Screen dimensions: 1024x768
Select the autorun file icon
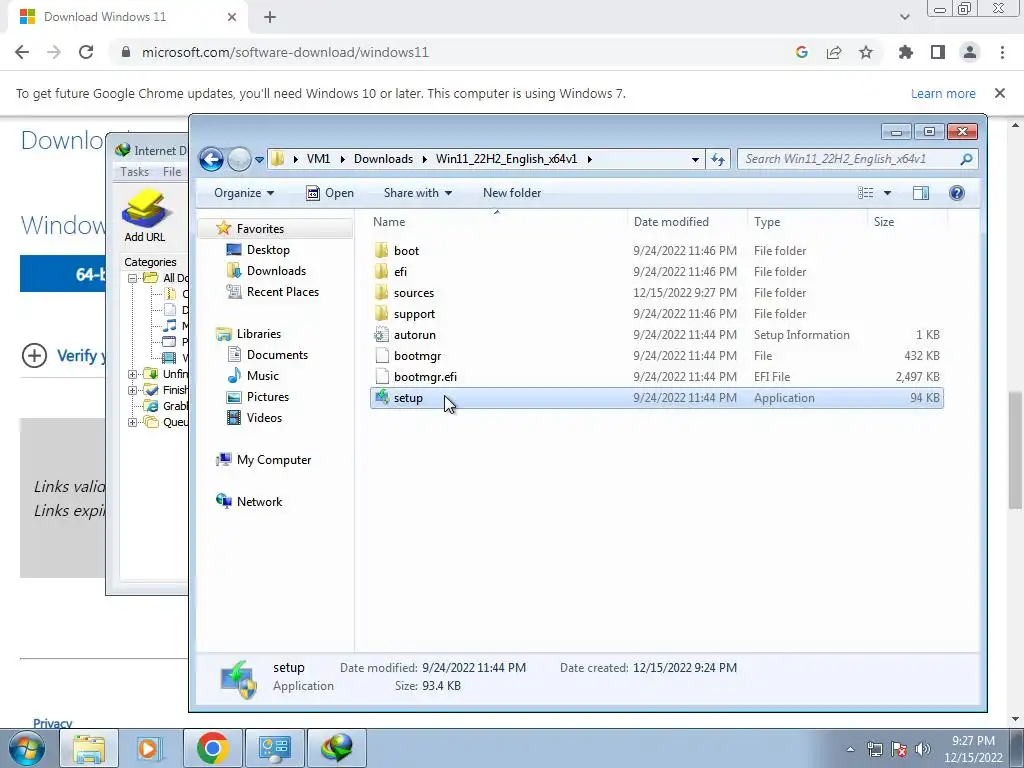point(381,334)
